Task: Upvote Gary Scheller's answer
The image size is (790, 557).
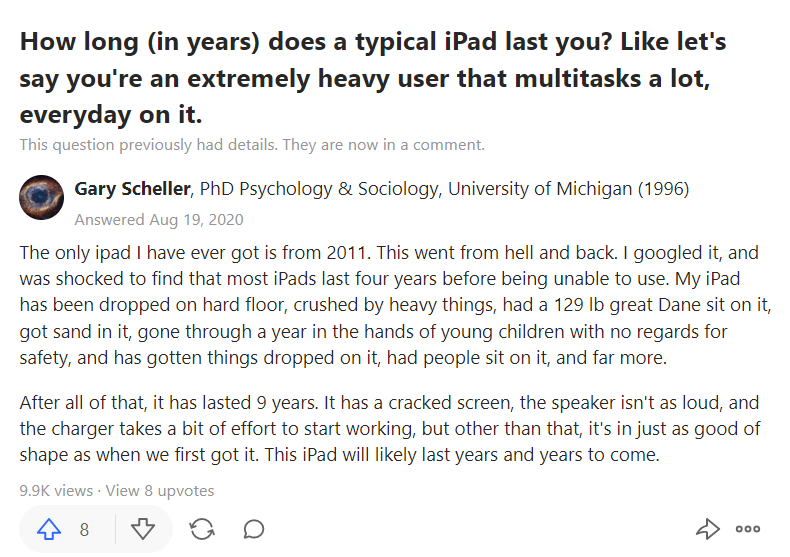Action: 49,529
